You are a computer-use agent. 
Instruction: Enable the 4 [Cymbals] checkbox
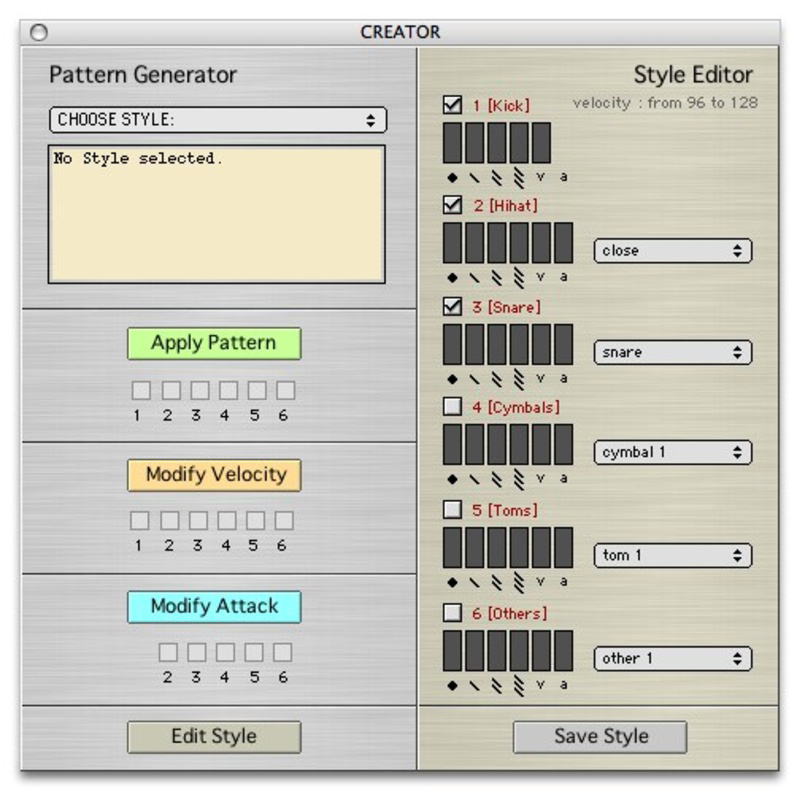452,407
